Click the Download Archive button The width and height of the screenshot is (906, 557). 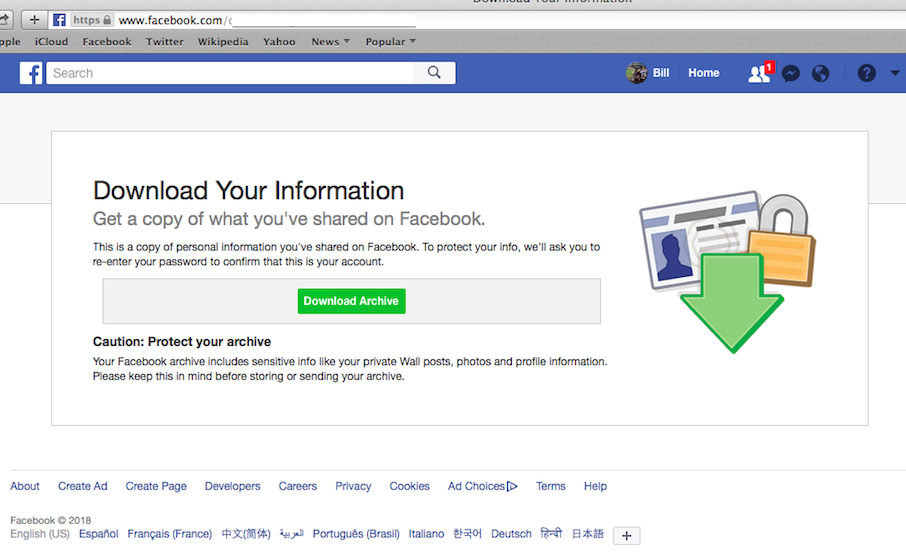coord(351,301)
